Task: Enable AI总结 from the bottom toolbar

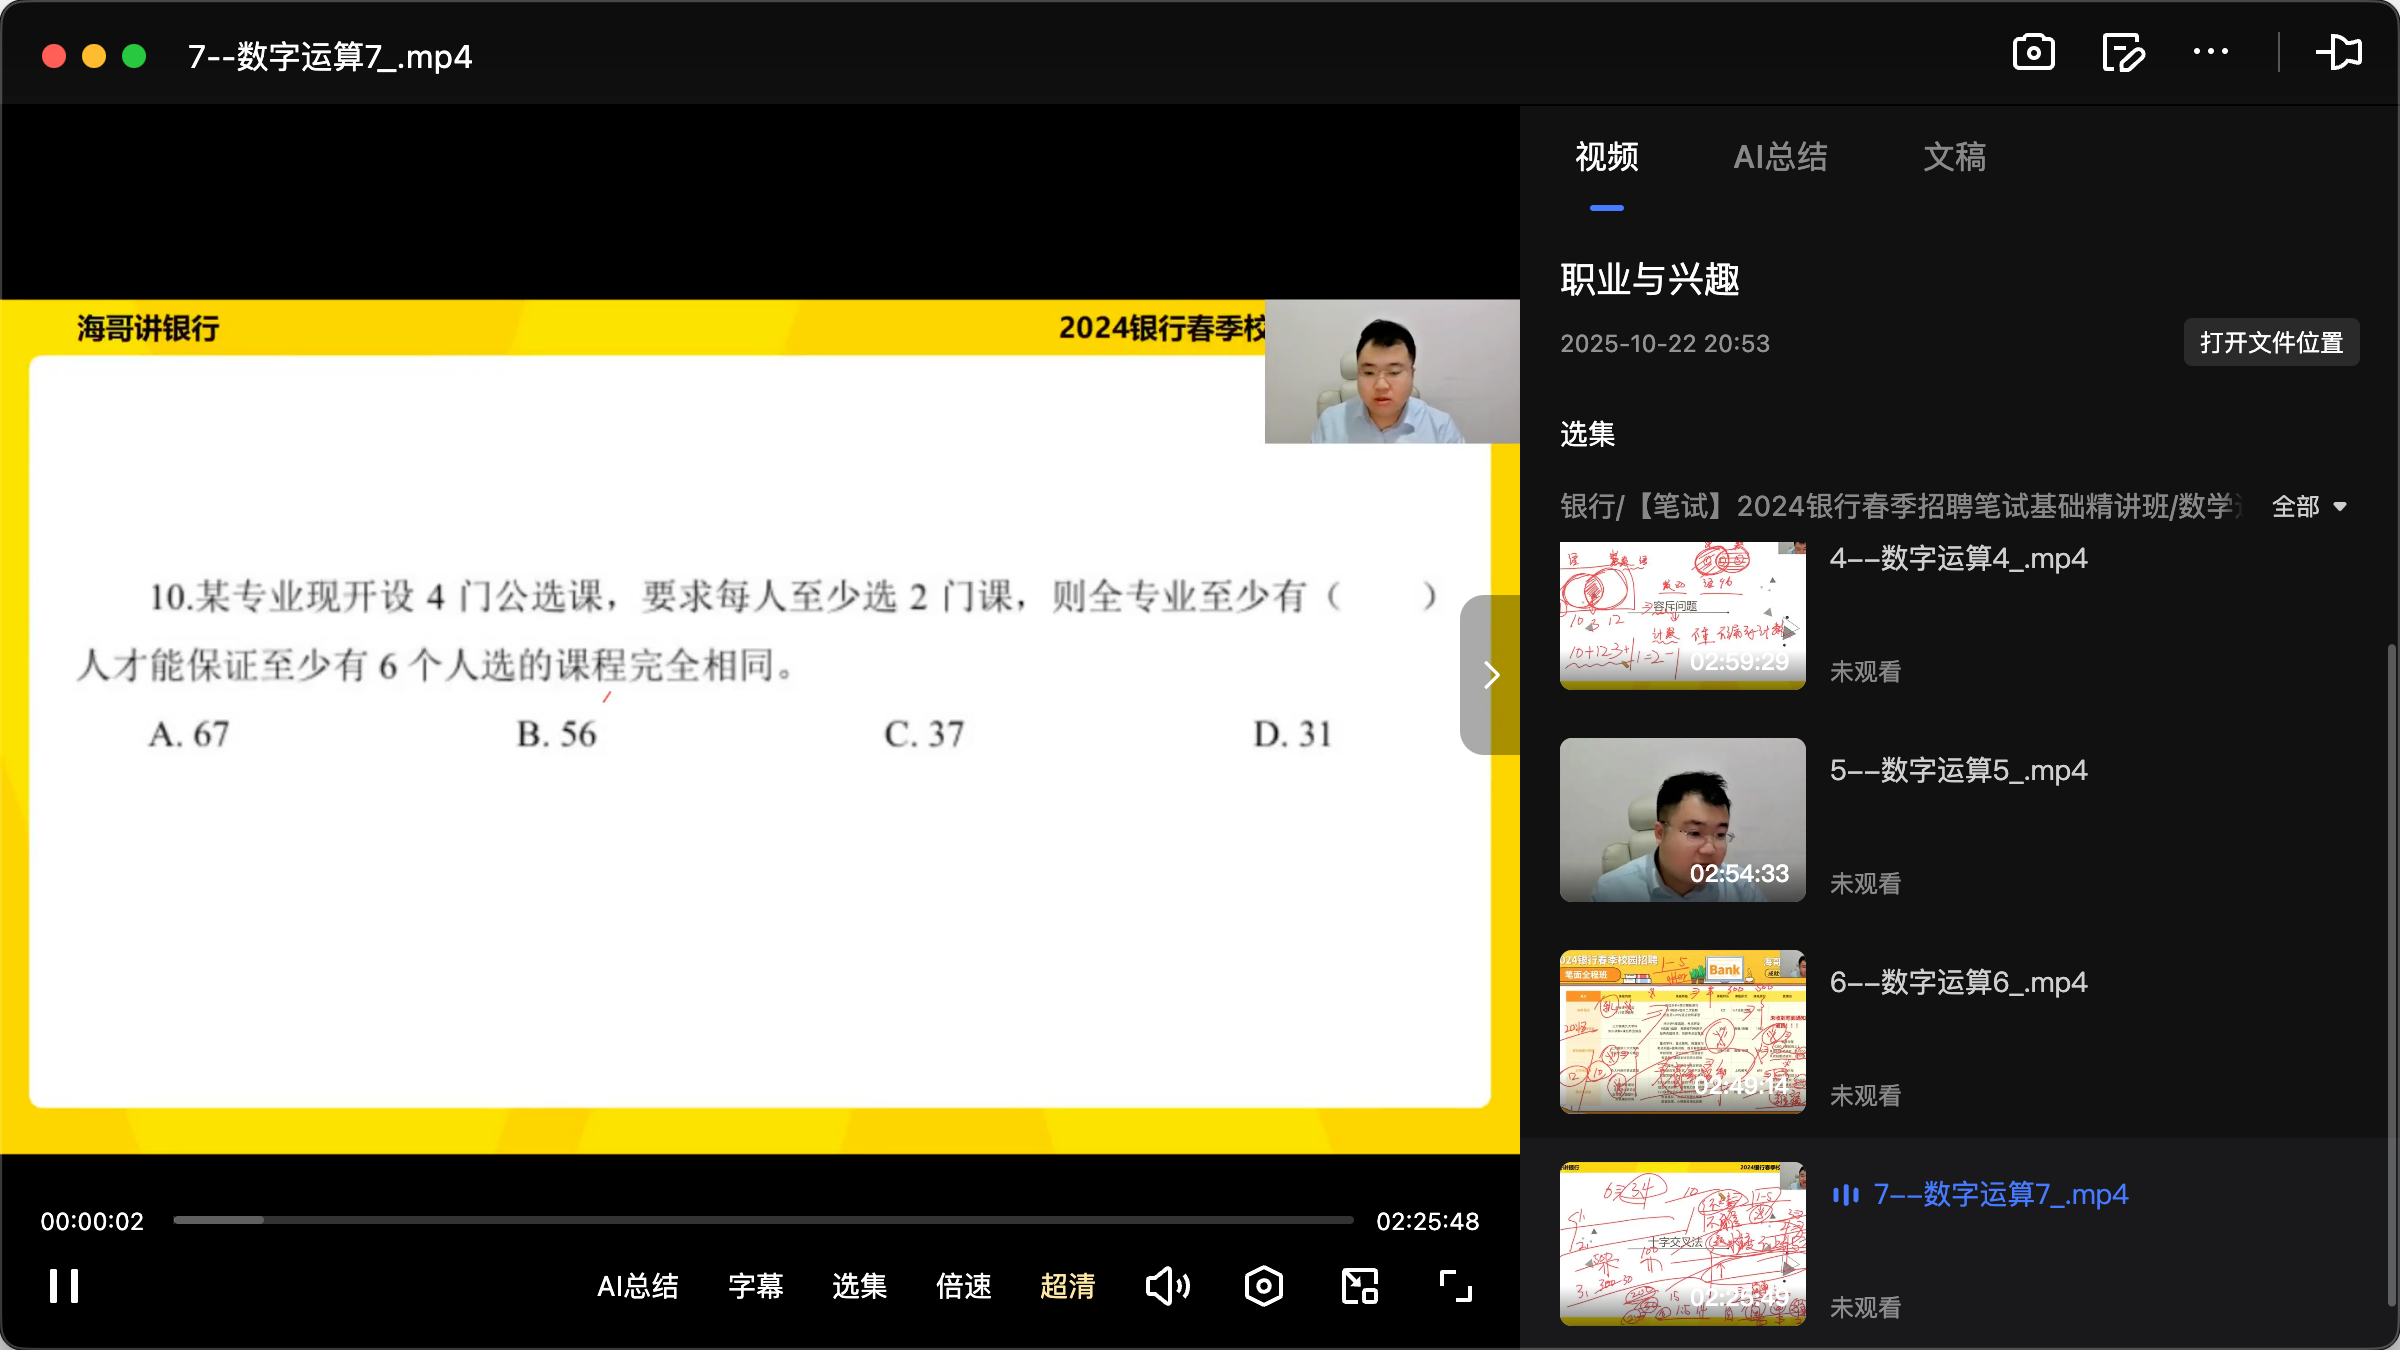Action: pyautogui.click(x=637, y=1286)
